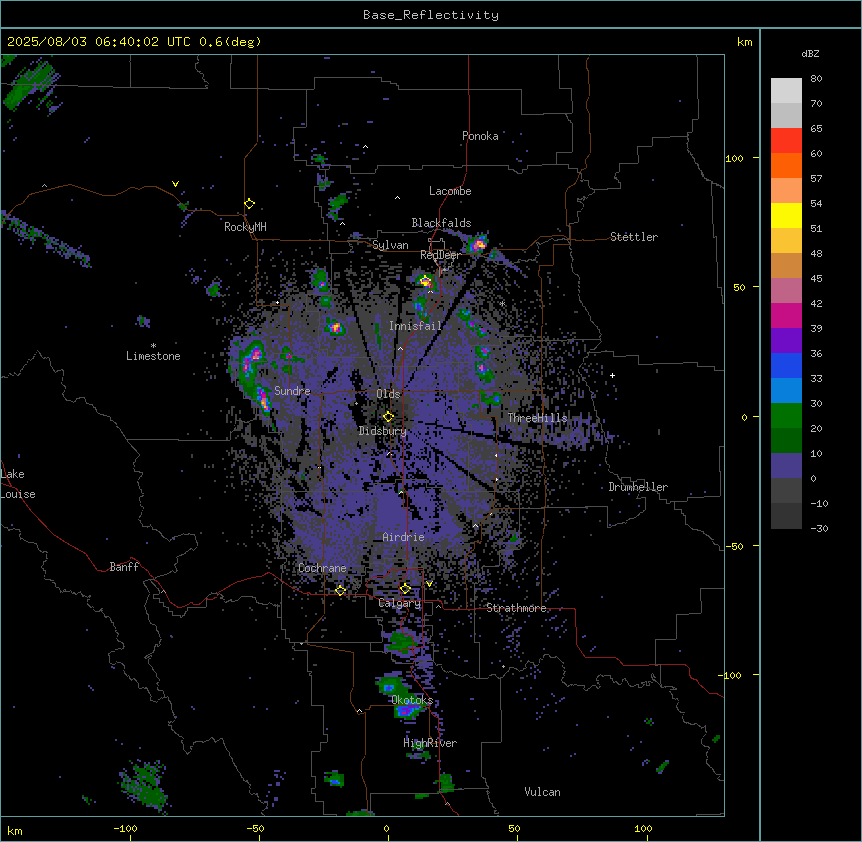This screenshot has height=842, width=862.
Task: Select the blue 33-36 dBZ legend swatch
Action: pos(786,365)
